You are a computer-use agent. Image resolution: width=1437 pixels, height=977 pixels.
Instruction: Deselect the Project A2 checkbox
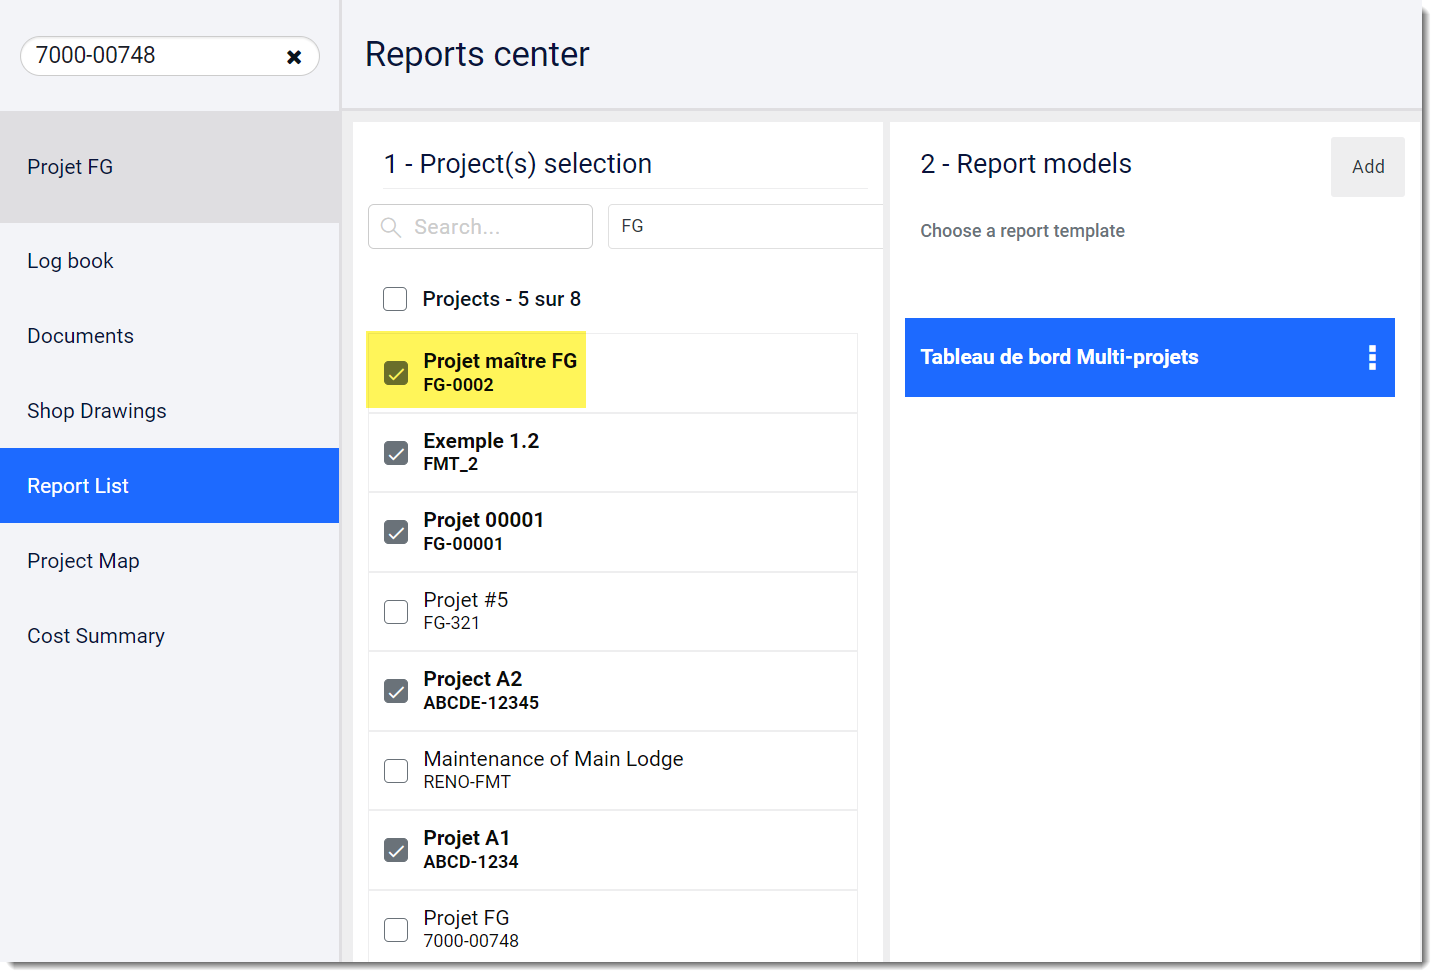395,690
